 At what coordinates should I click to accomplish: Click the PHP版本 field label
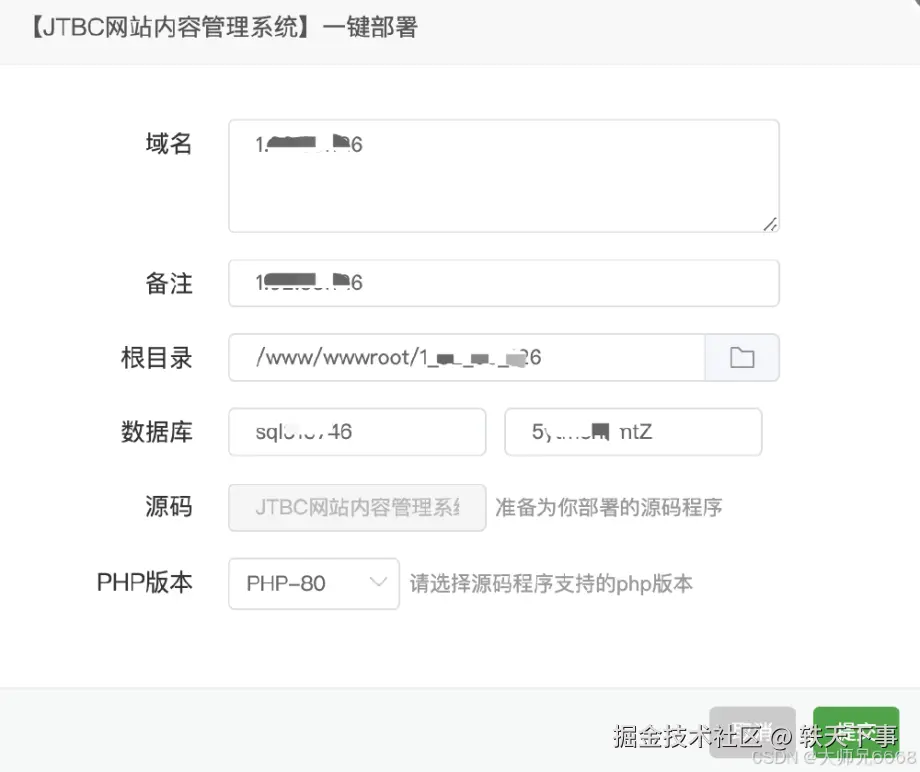[x=144, y=583]
